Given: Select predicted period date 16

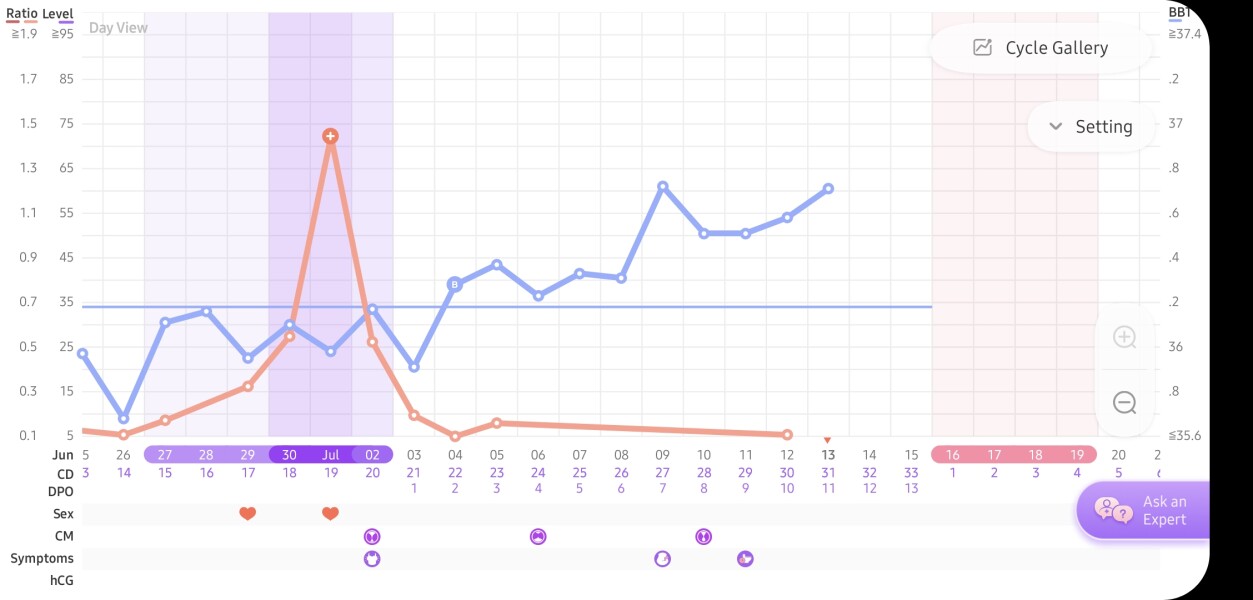Looking at the screenshot, I should tap(952, 455).
